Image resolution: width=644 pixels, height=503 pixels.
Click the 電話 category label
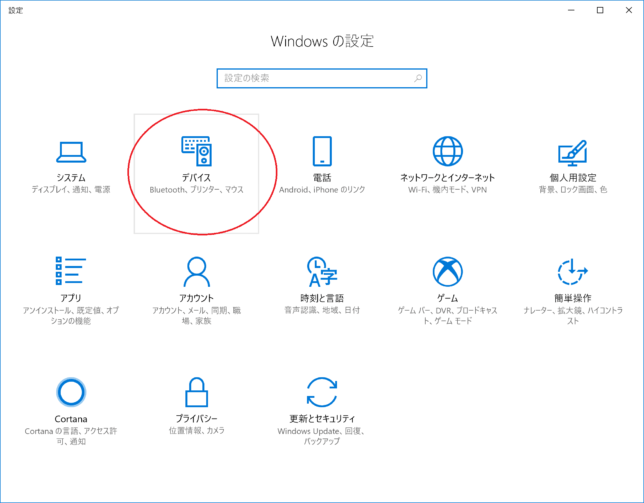(322, 178)
